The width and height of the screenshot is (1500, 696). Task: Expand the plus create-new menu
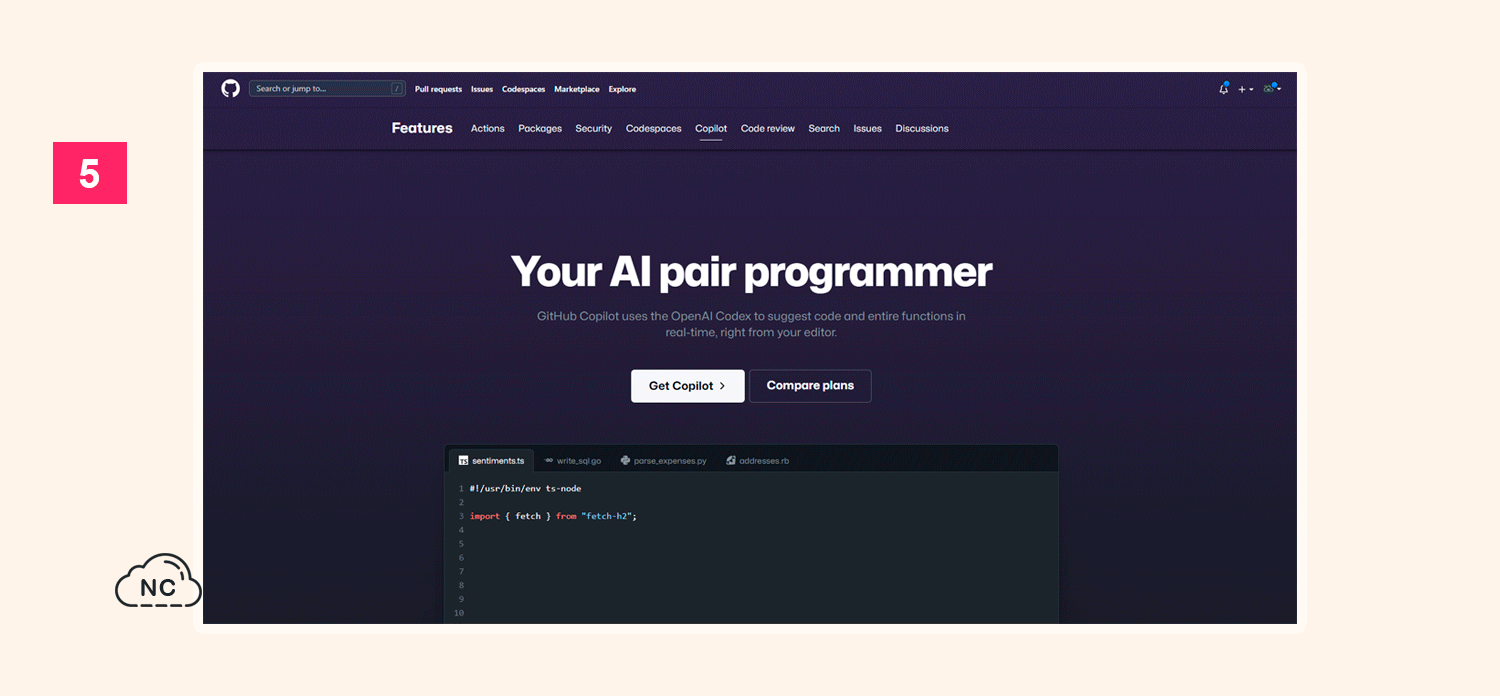1246,89
